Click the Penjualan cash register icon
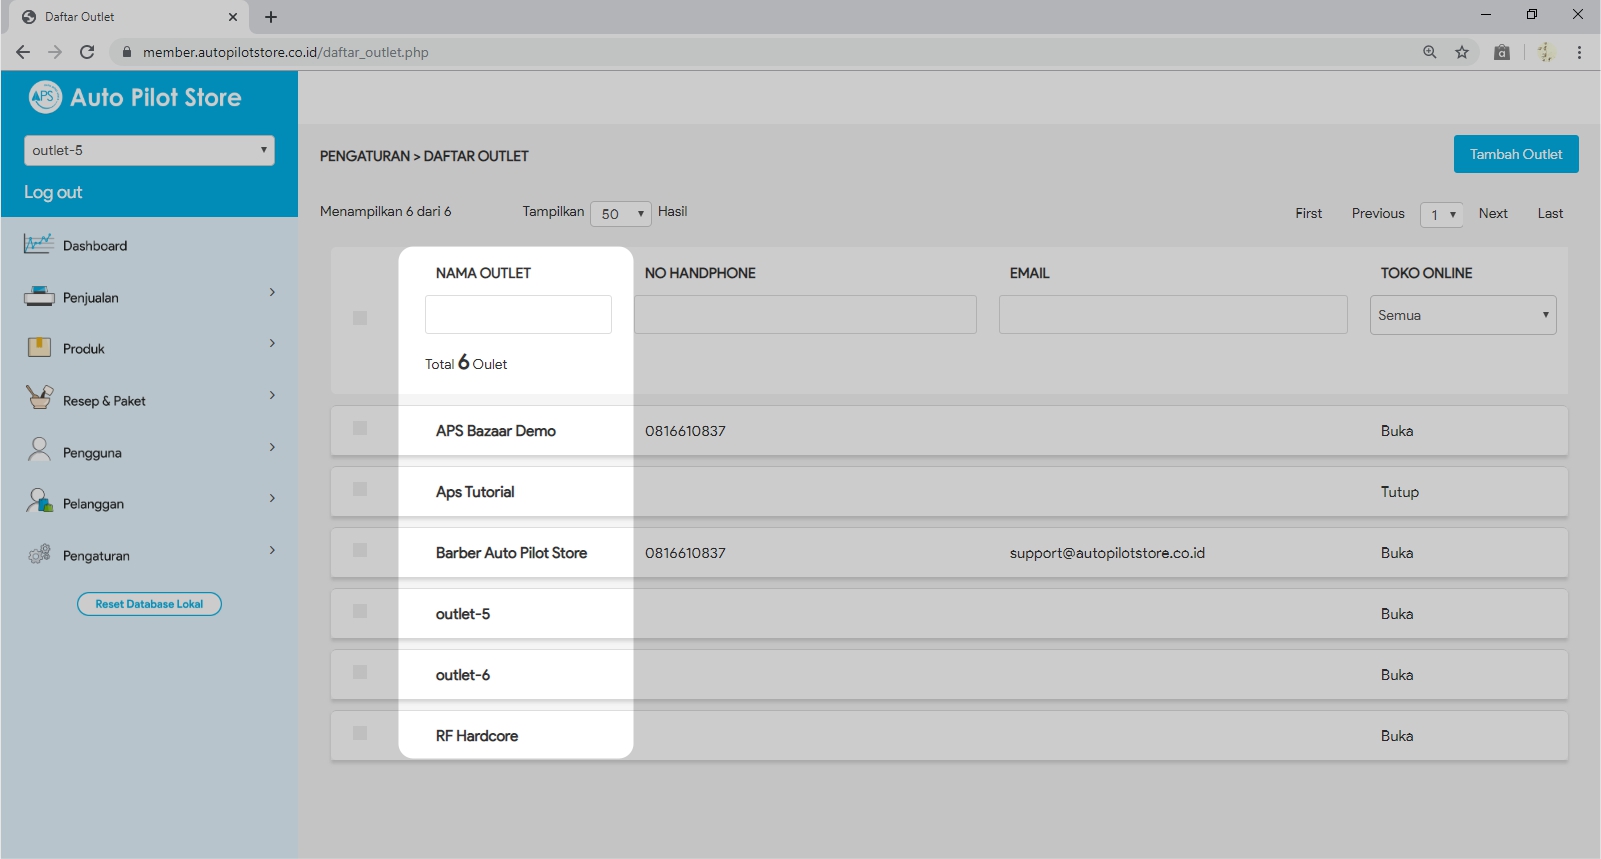This screenshot has width=1601, height=859. click(39, 296)
